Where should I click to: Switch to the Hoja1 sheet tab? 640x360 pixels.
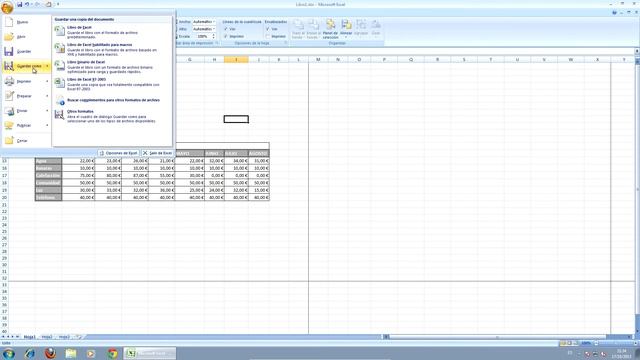(29, 337)
